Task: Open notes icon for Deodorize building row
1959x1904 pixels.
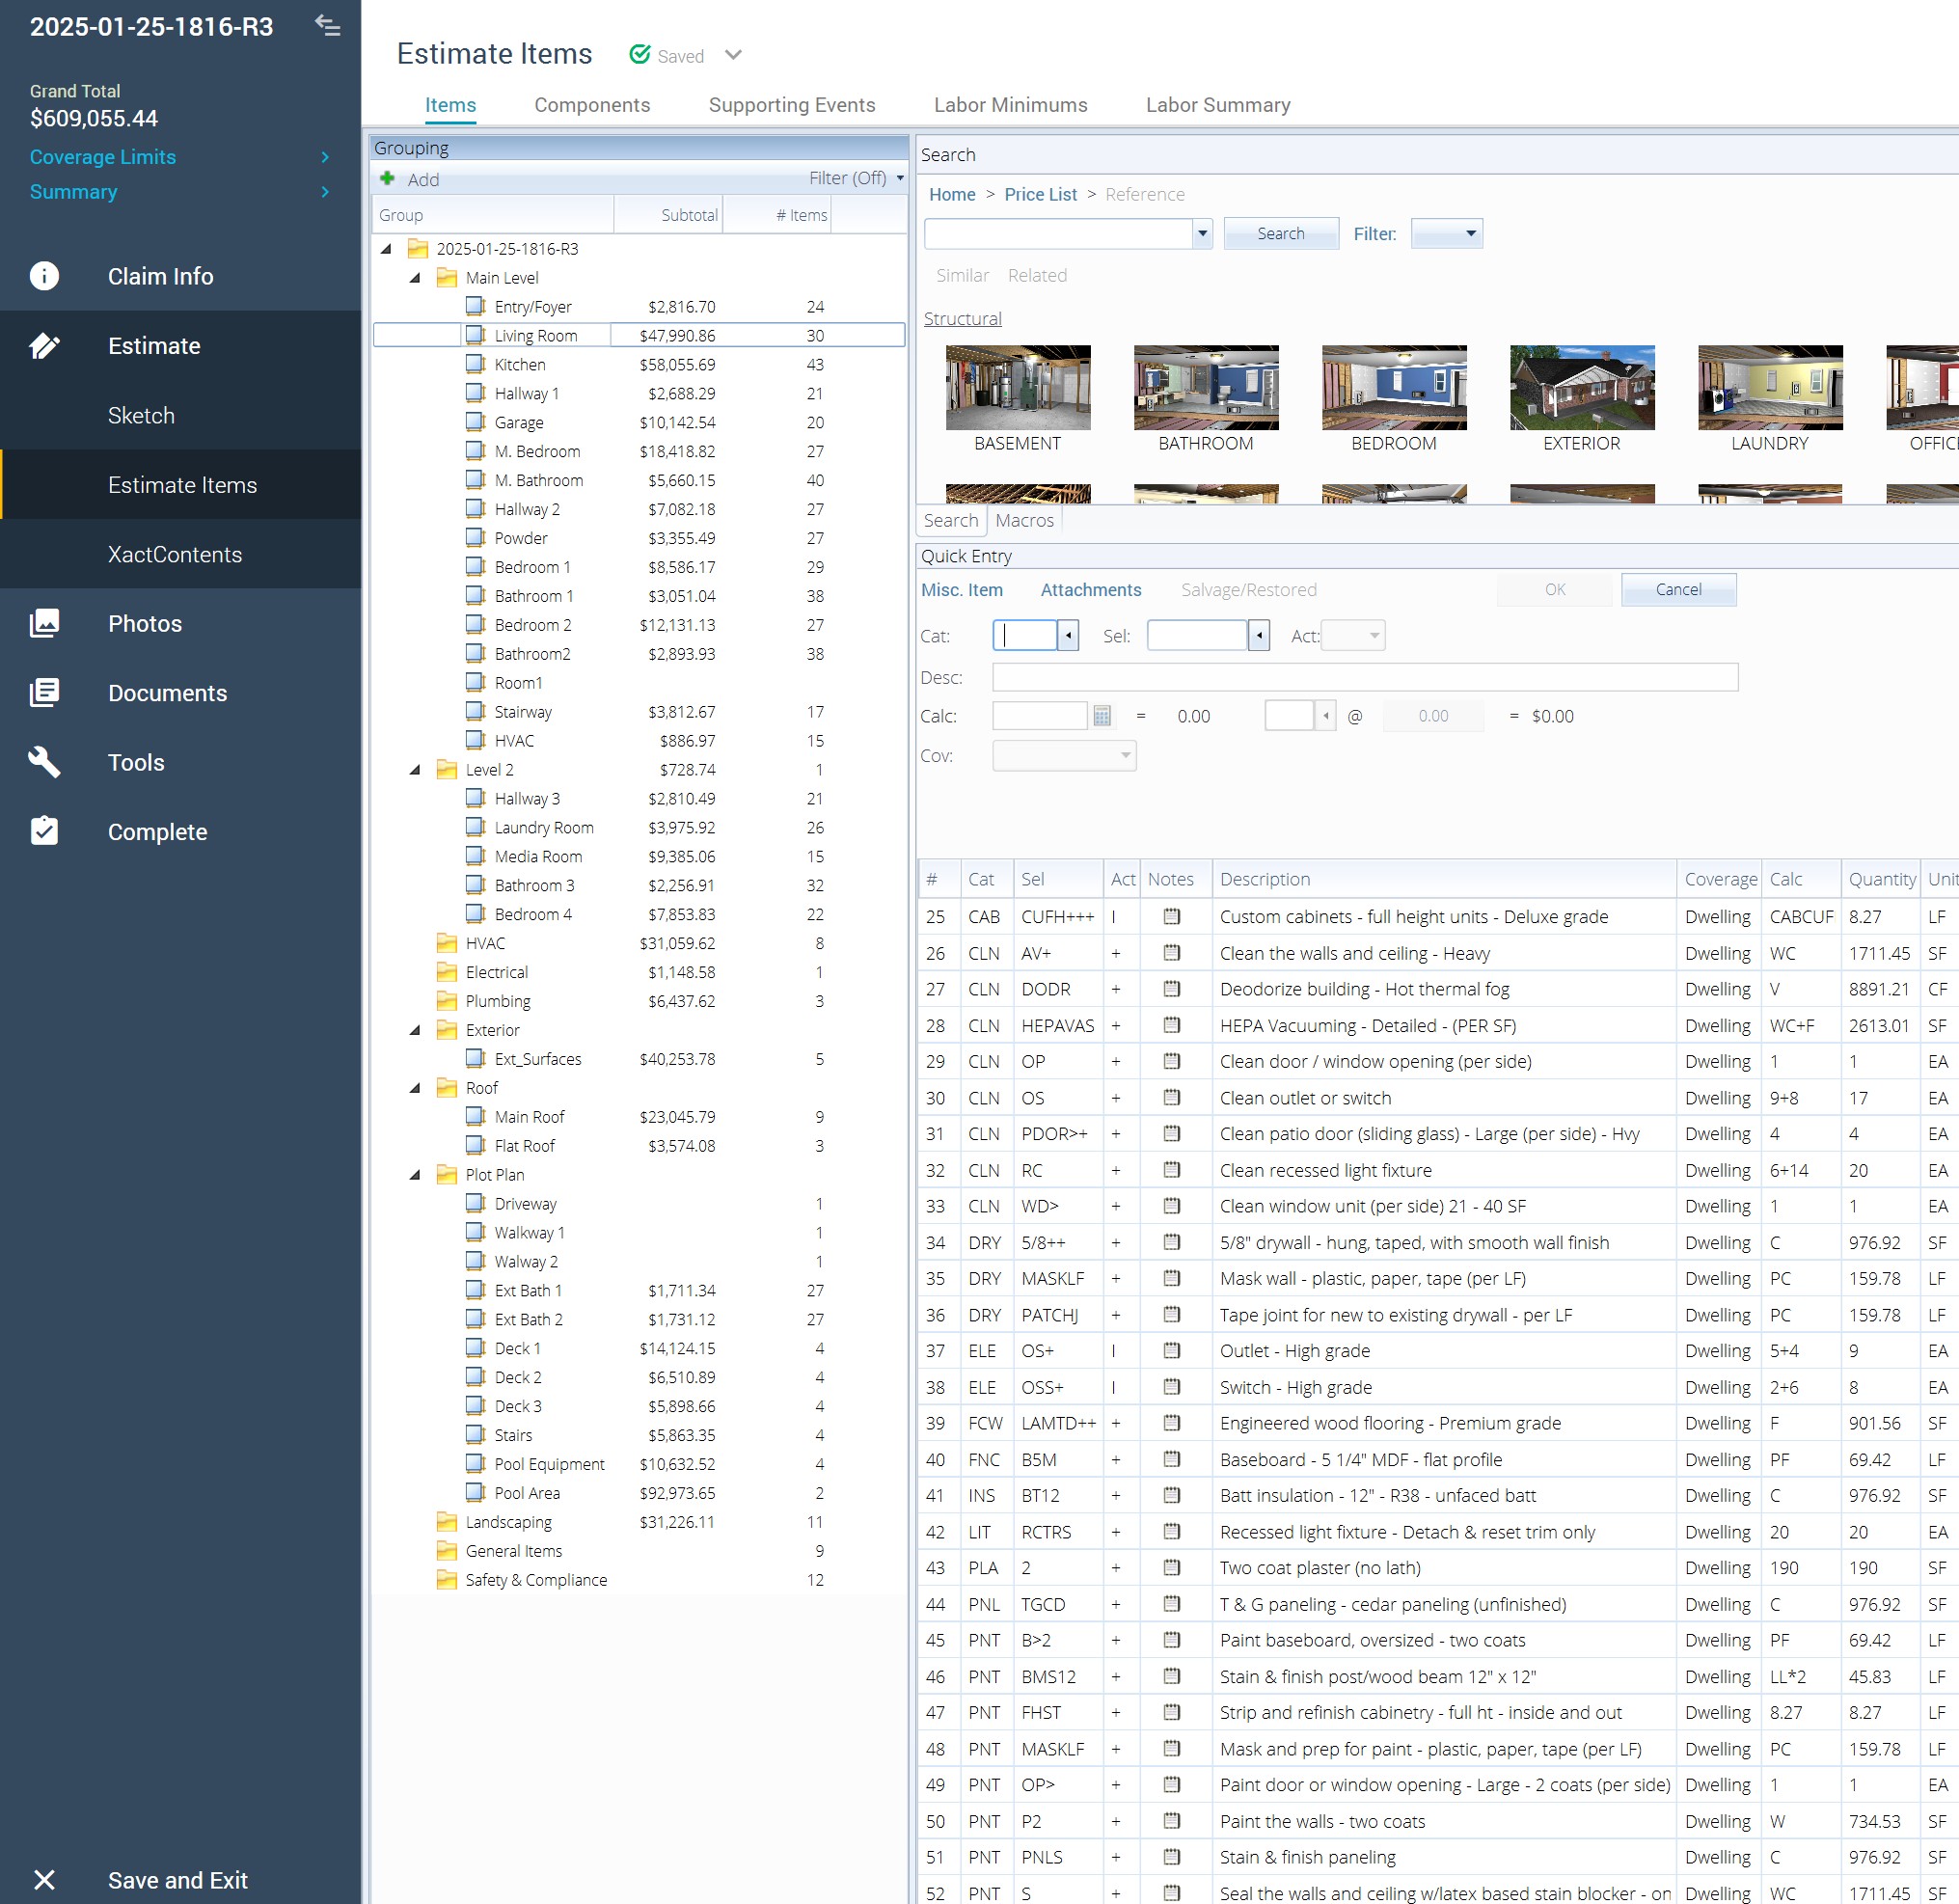Action: coord(1172,988)
